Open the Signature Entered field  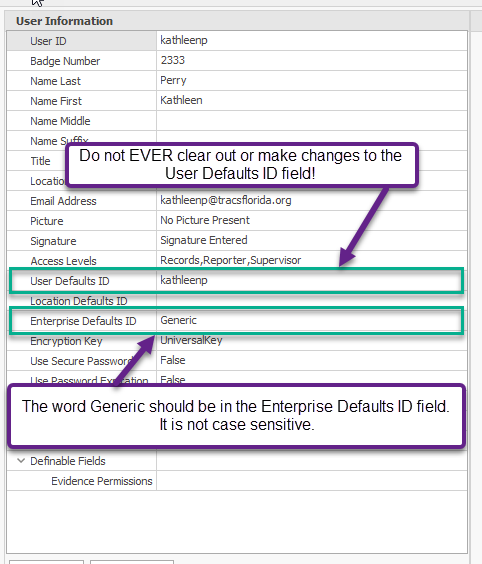(x=312, y=240)
